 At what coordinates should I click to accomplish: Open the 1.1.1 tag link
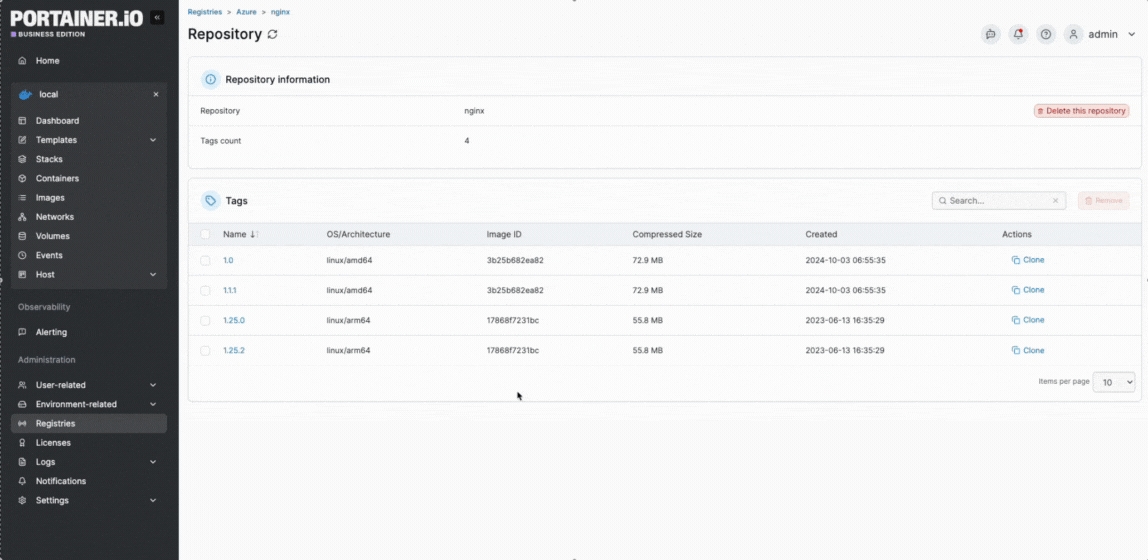(229, 290)
